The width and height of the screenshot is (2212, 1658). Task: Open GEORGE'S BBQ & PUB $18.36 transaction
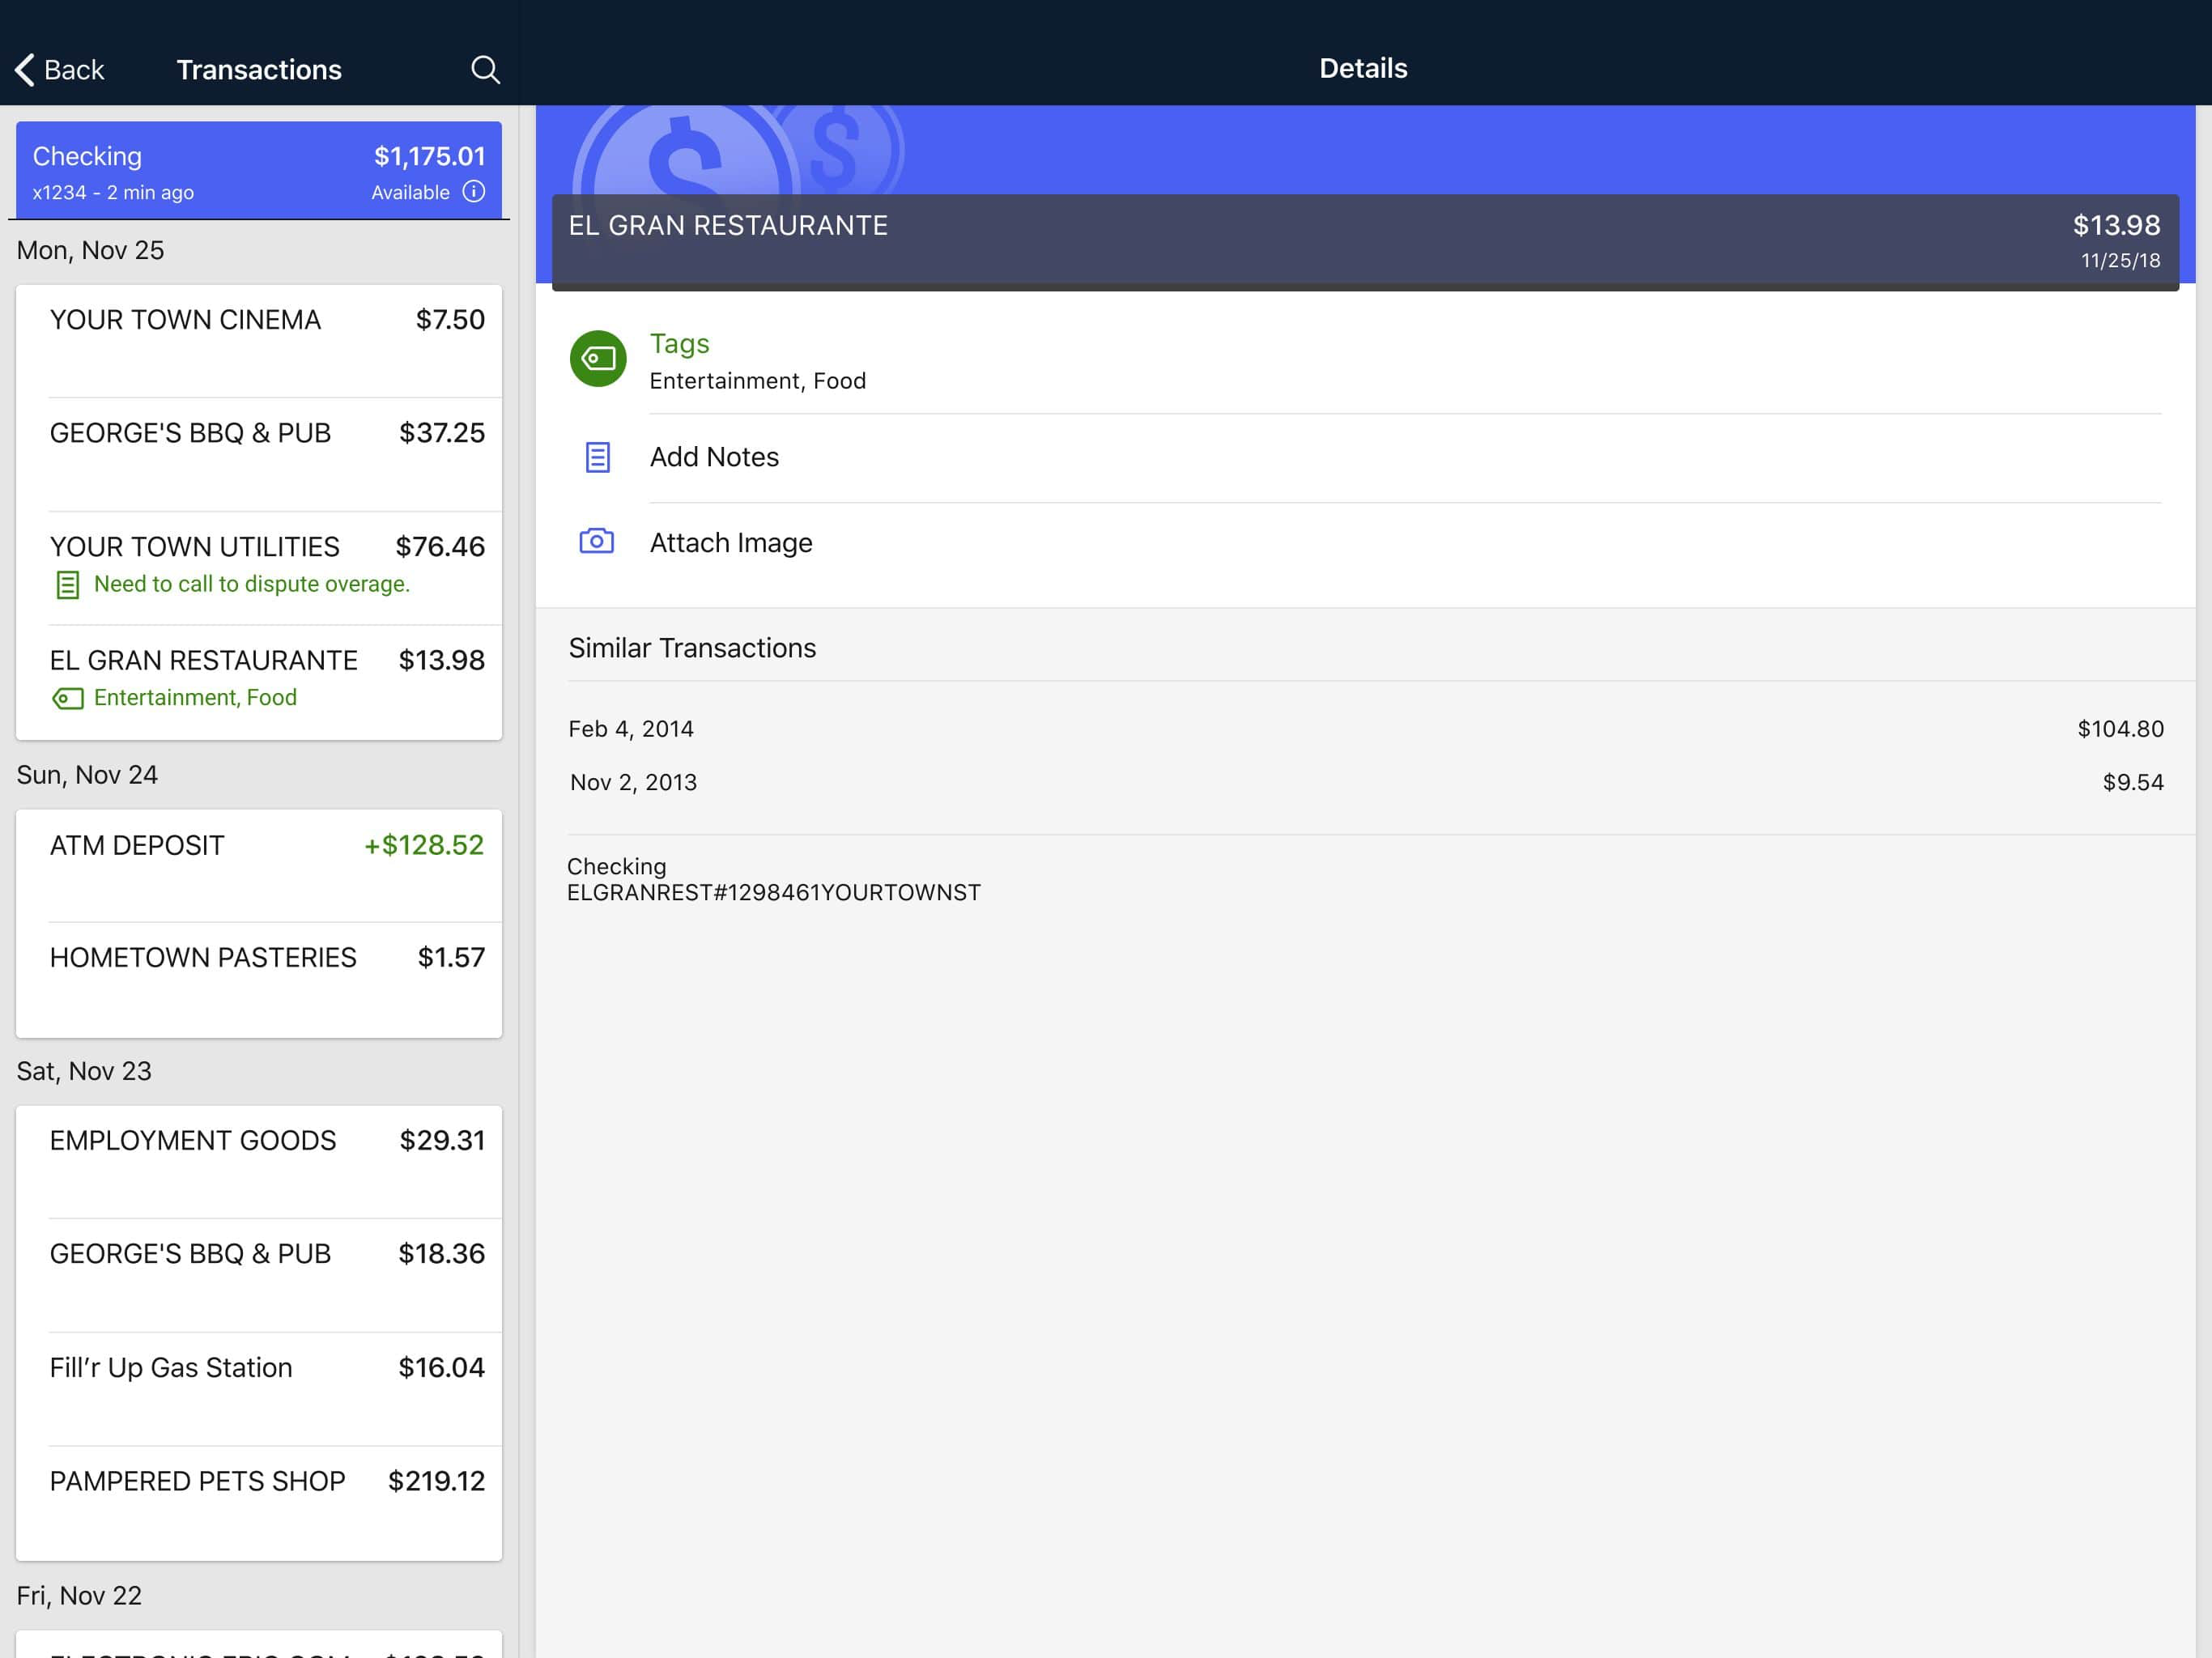click(259, 1275)
